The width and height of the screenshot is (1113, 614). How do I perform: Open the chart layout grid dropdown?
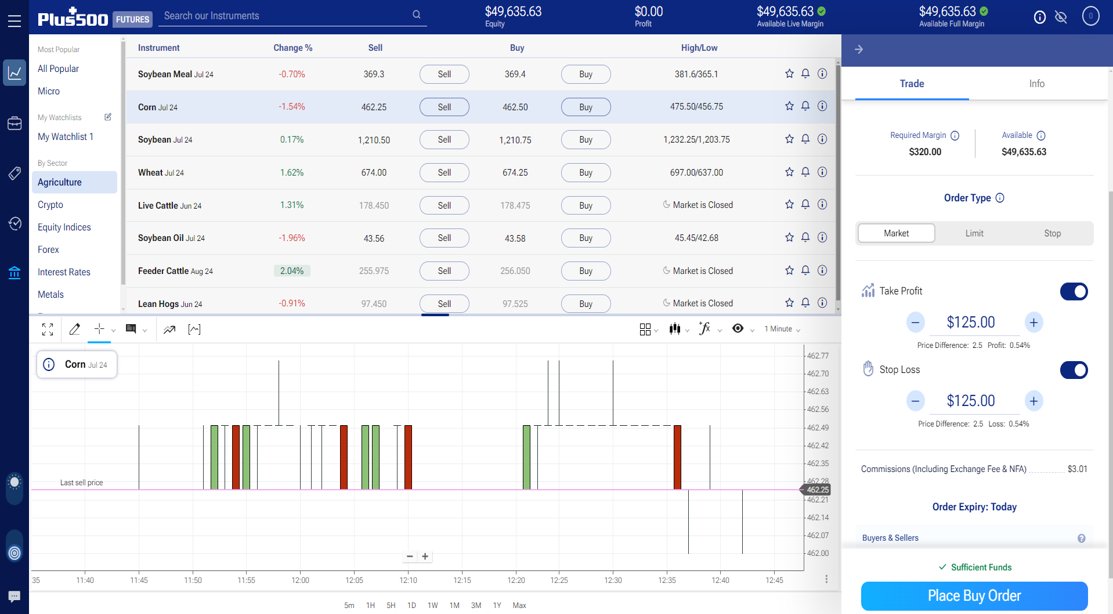pos(645,328)
